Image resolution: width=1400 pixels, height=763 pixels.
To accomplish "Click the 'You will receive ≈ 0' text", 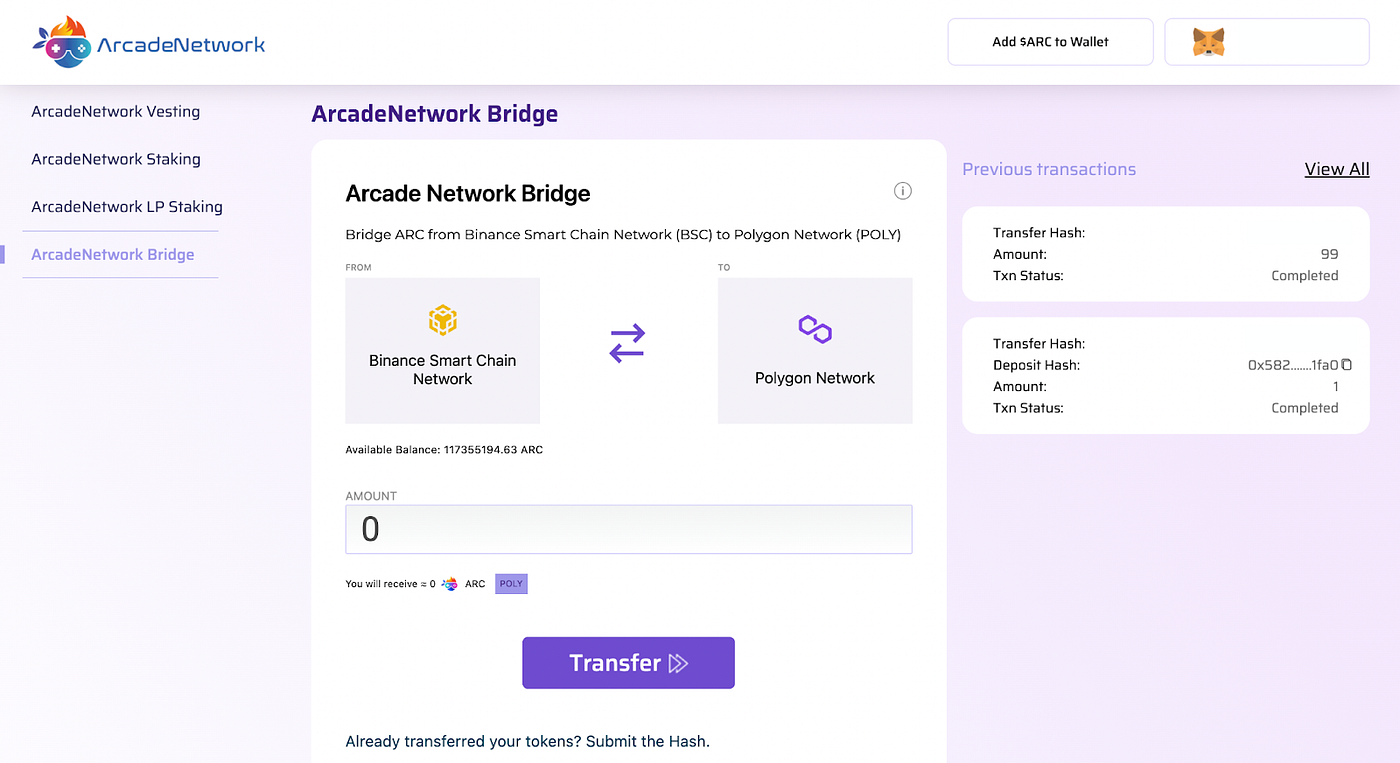I will (x=390, y=584).
